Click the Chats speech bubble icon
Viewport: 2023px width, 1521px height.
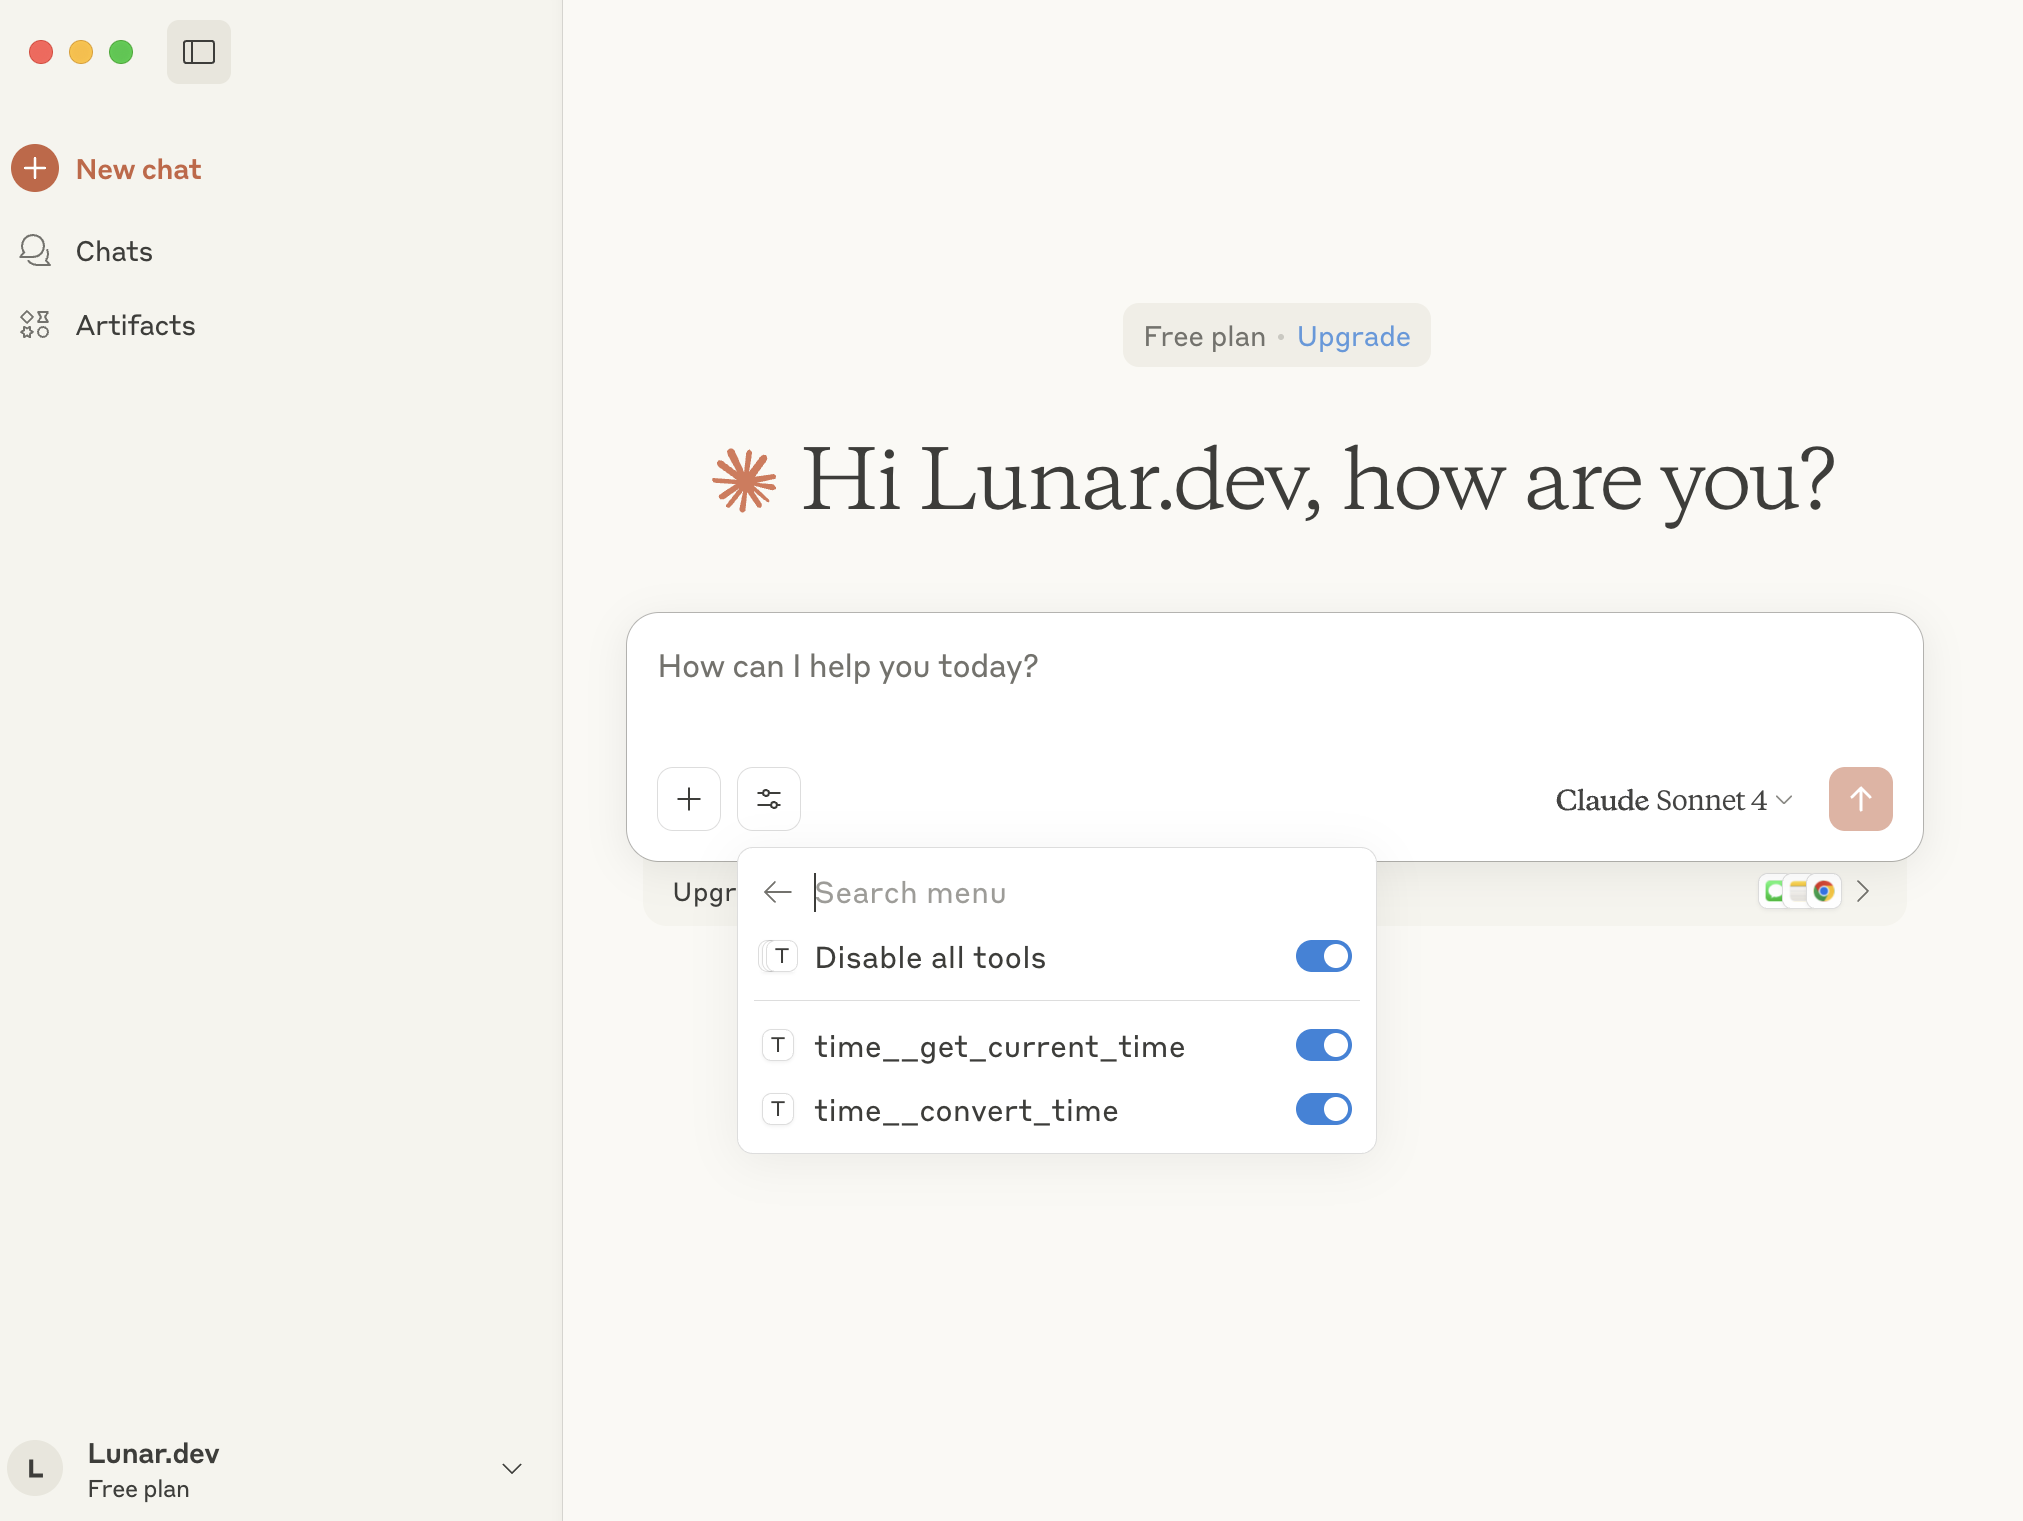coord(35,250)
